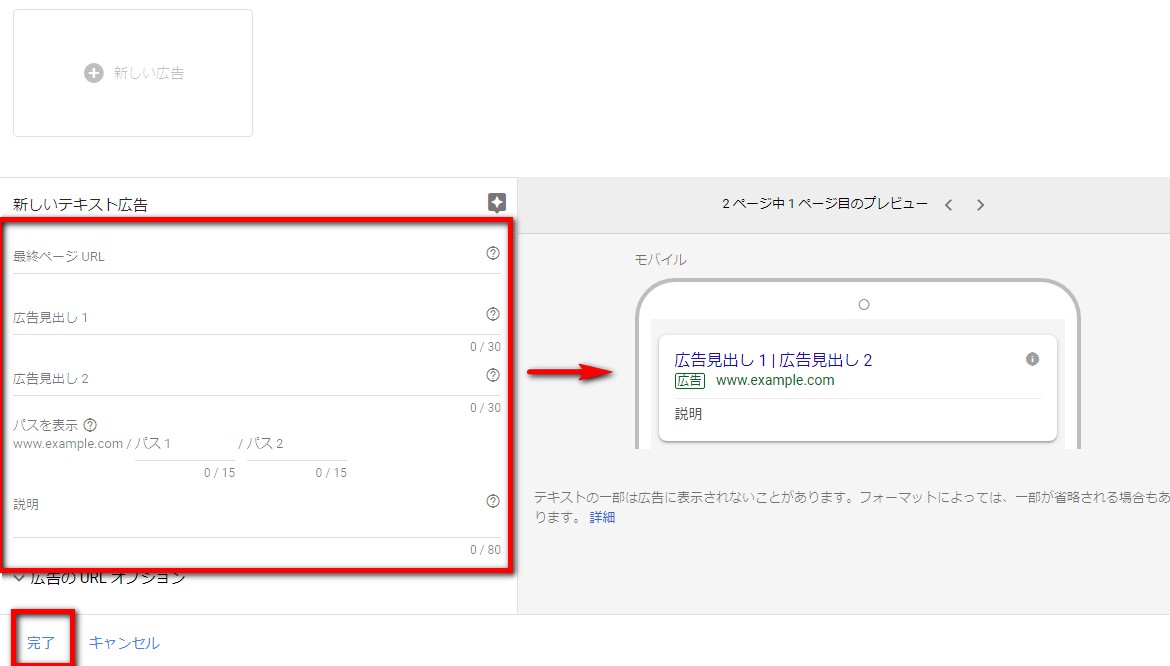
Task: Click help icon beside 説明 field
Action: [x=492, y=502]
